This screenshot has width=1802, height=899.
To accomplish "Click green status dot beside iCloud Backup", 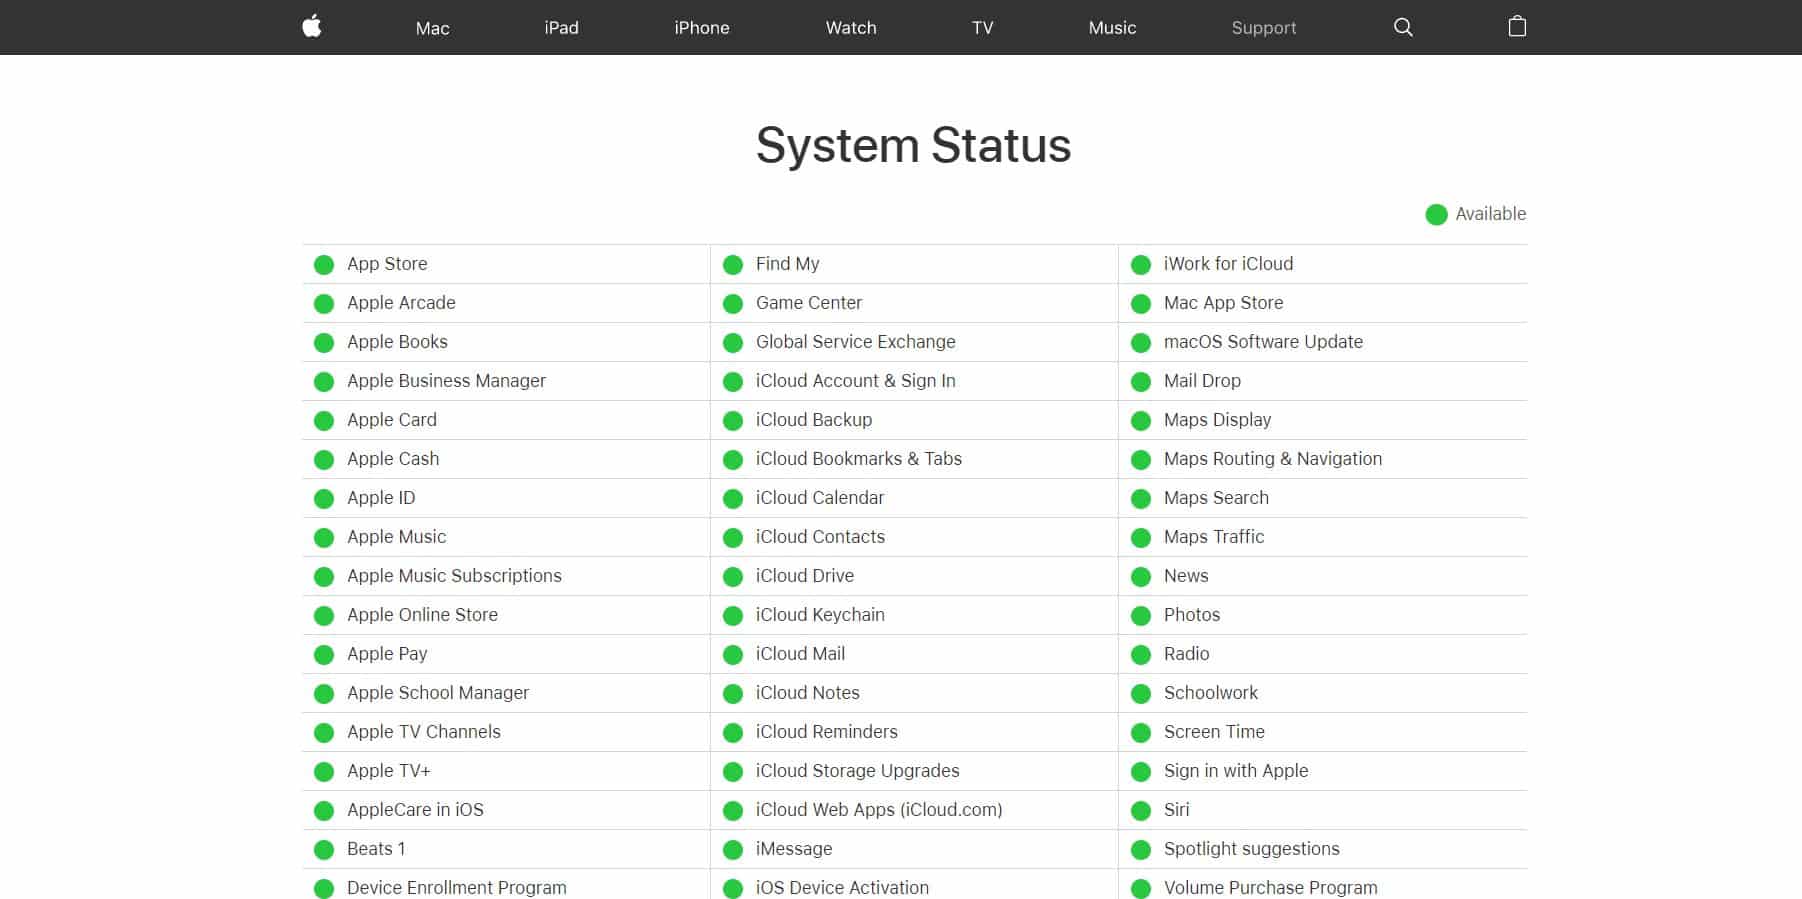I will click(x=733, y=421).
